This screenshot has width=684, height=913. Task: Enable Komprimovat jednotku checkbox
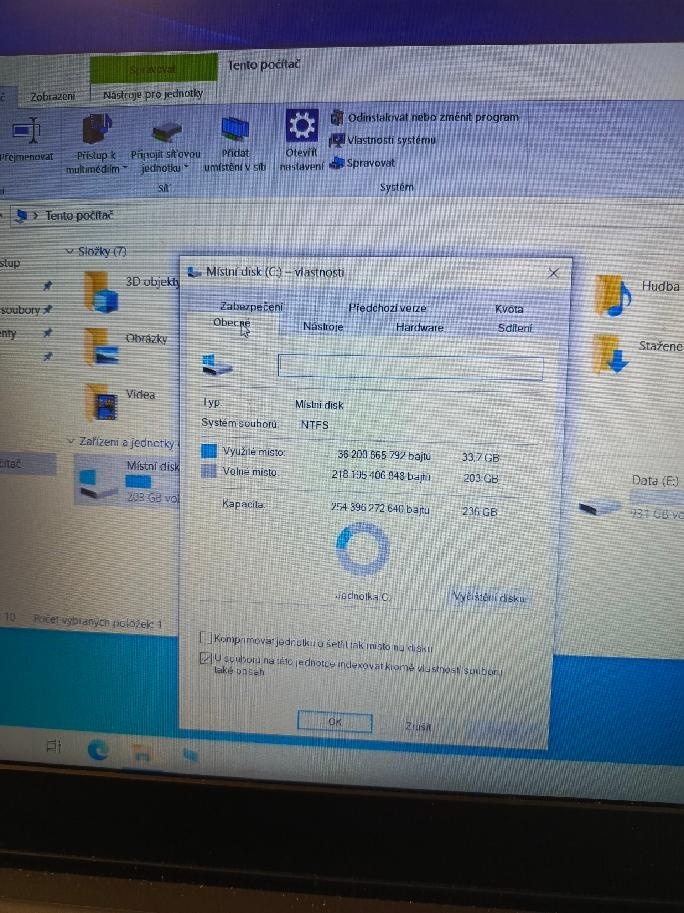(x=206, y=638)
